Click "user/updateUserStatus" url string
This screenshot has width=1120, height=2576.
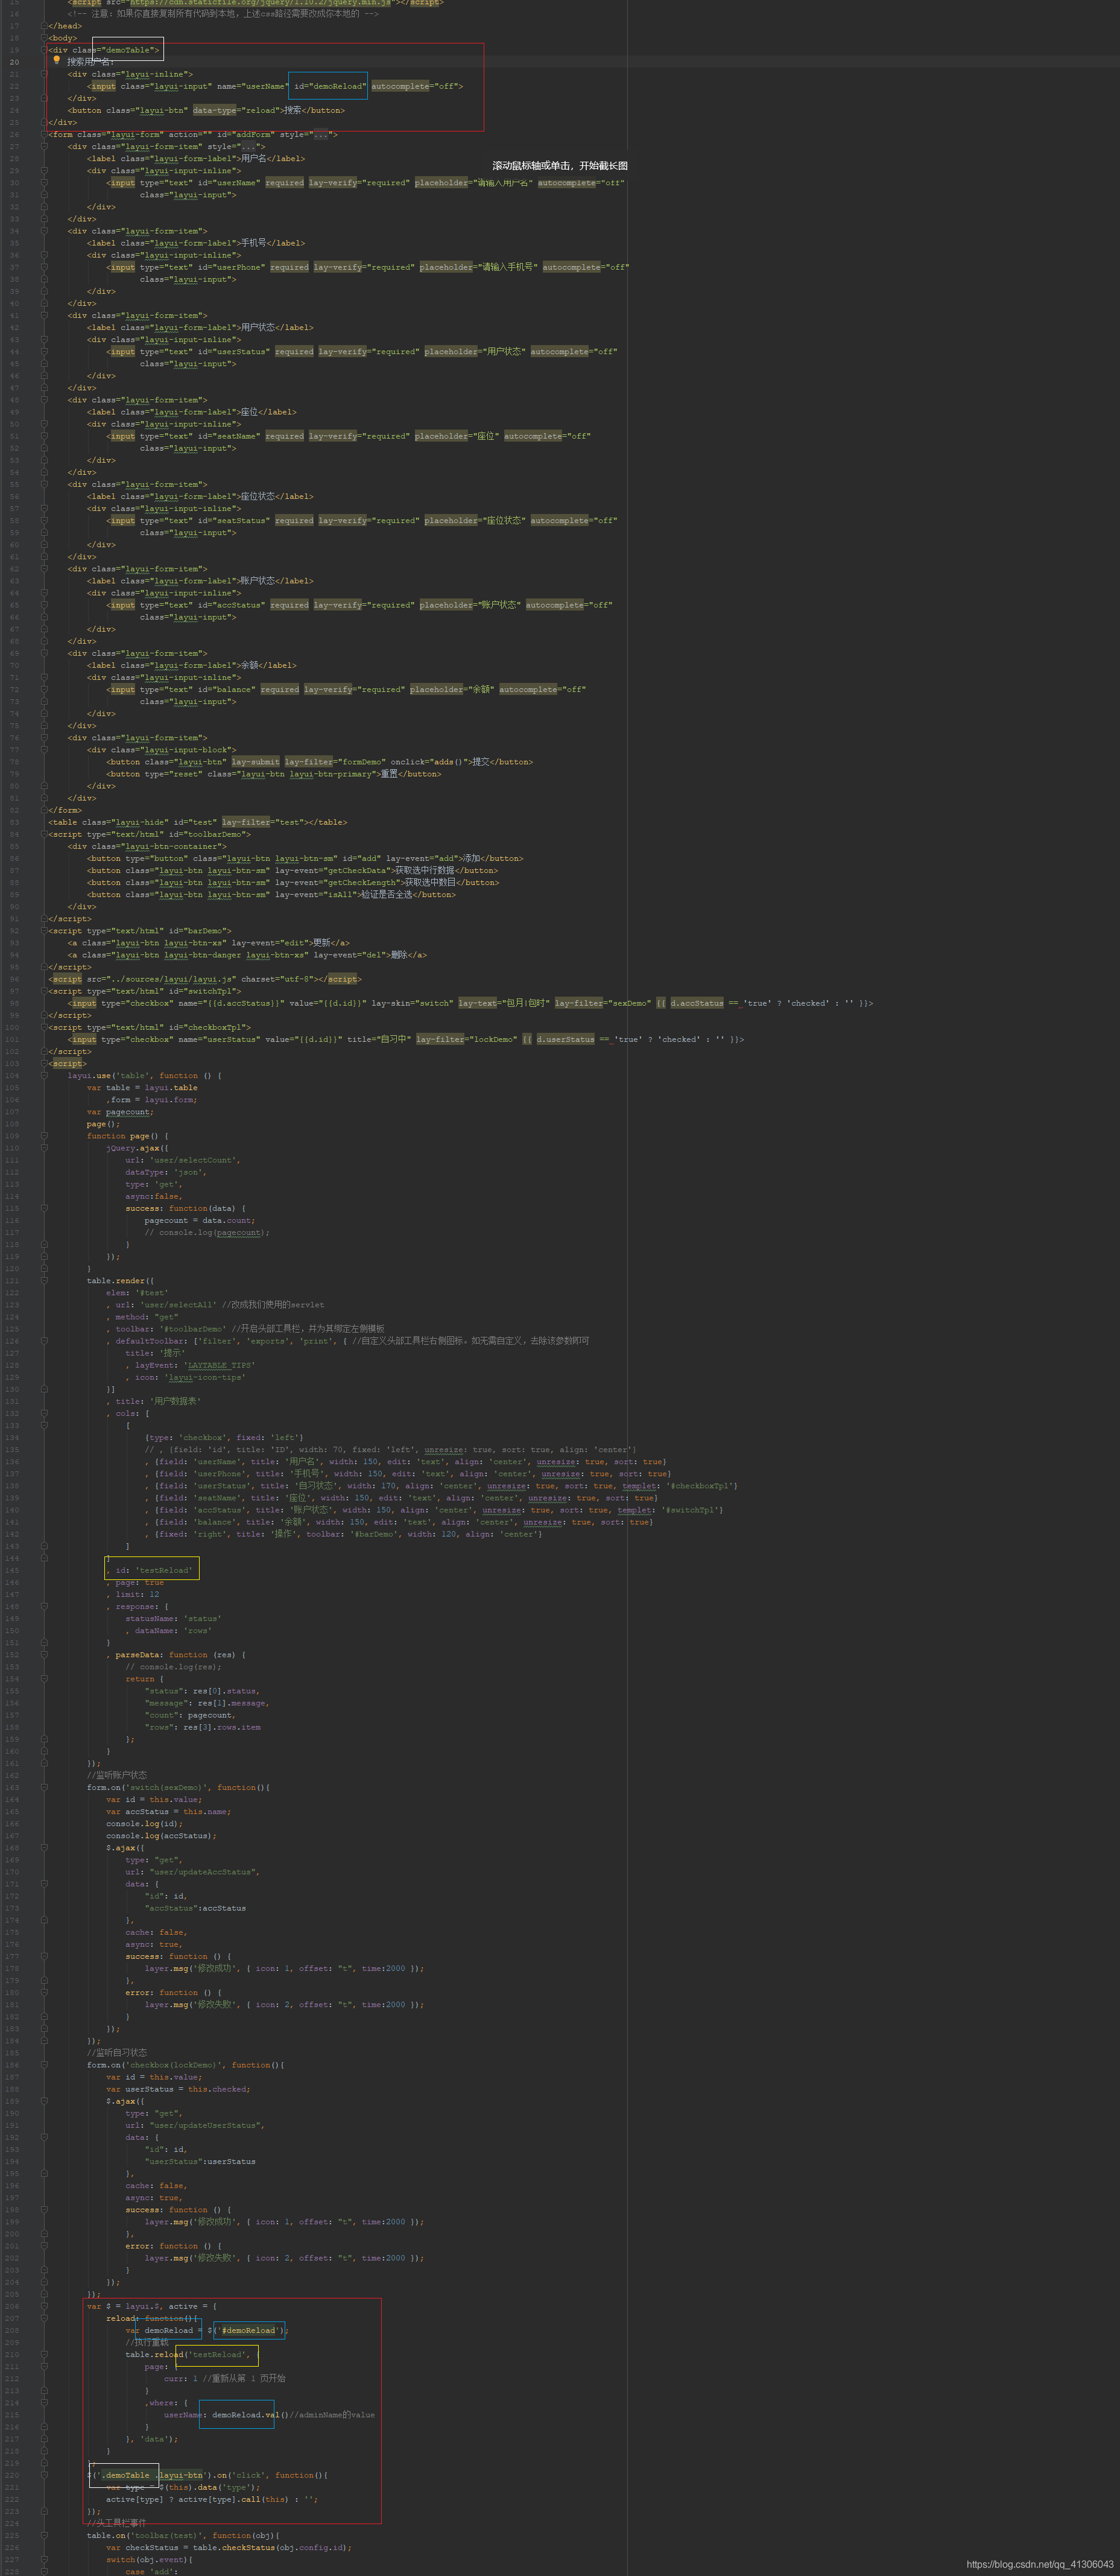tap(205, 2125)
